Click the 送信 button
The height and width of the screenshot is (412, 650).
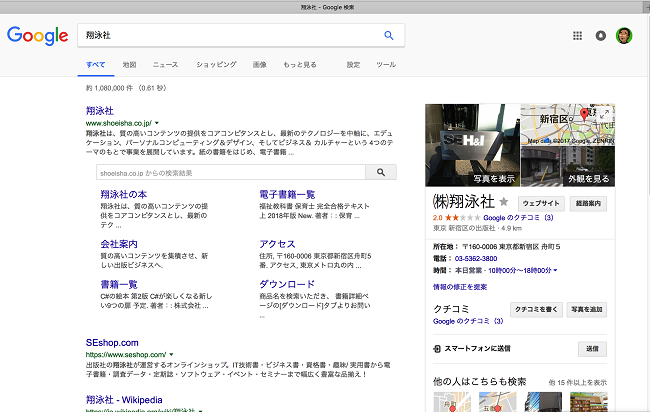592,349
